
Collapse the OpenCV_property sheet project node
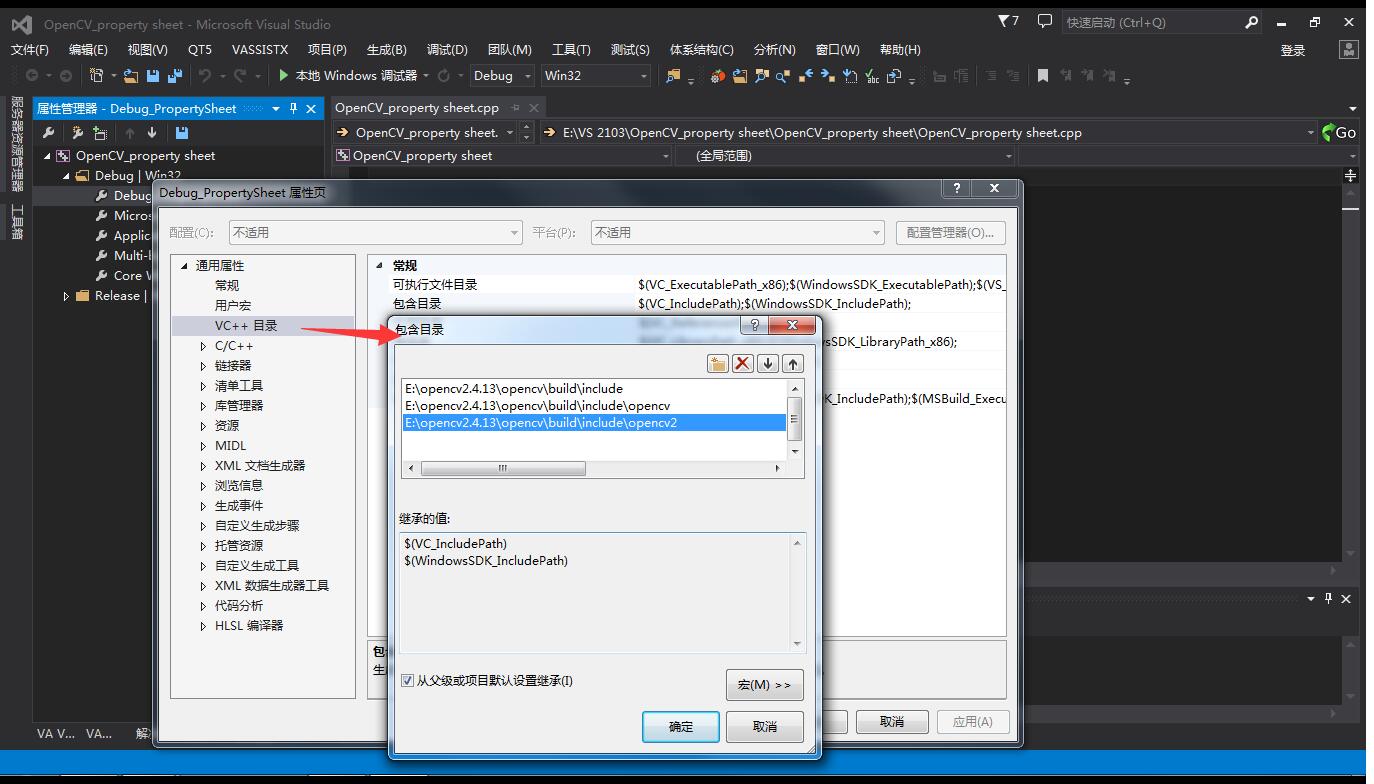(x=47, y=156)
